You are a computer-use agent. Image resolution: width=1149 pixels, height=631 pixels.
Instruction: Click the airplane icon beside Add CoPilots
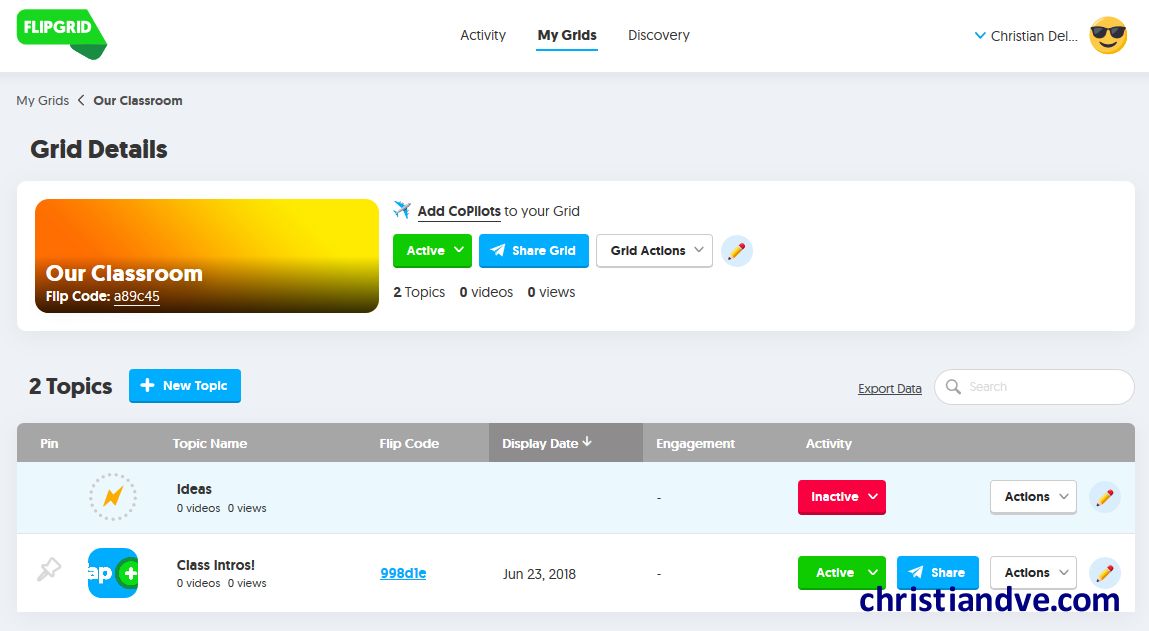tap(404, 210)
